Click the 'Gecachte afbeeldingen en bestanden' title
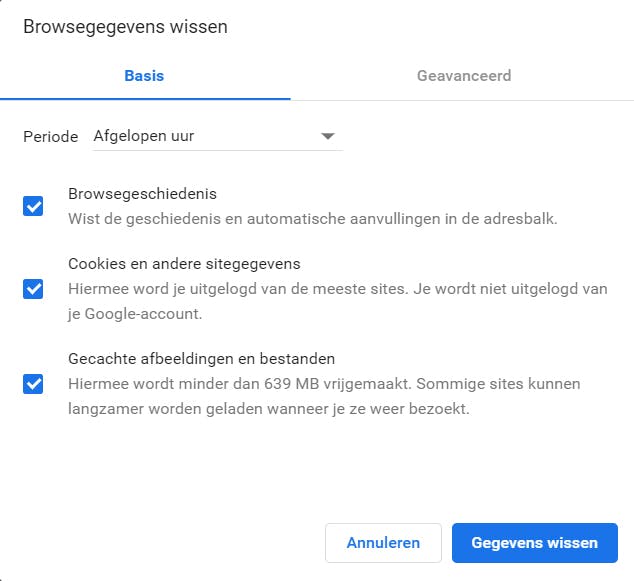Viewport: 634px width, 581px height. 201,358
